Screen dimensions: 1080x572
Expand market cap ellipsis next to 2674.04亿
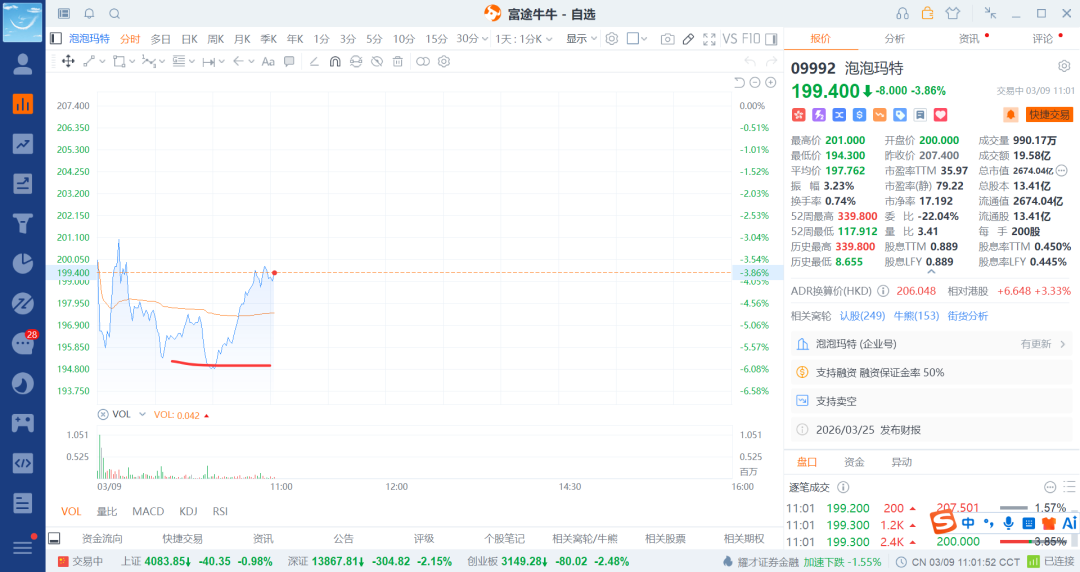[x=1062, y=170]
